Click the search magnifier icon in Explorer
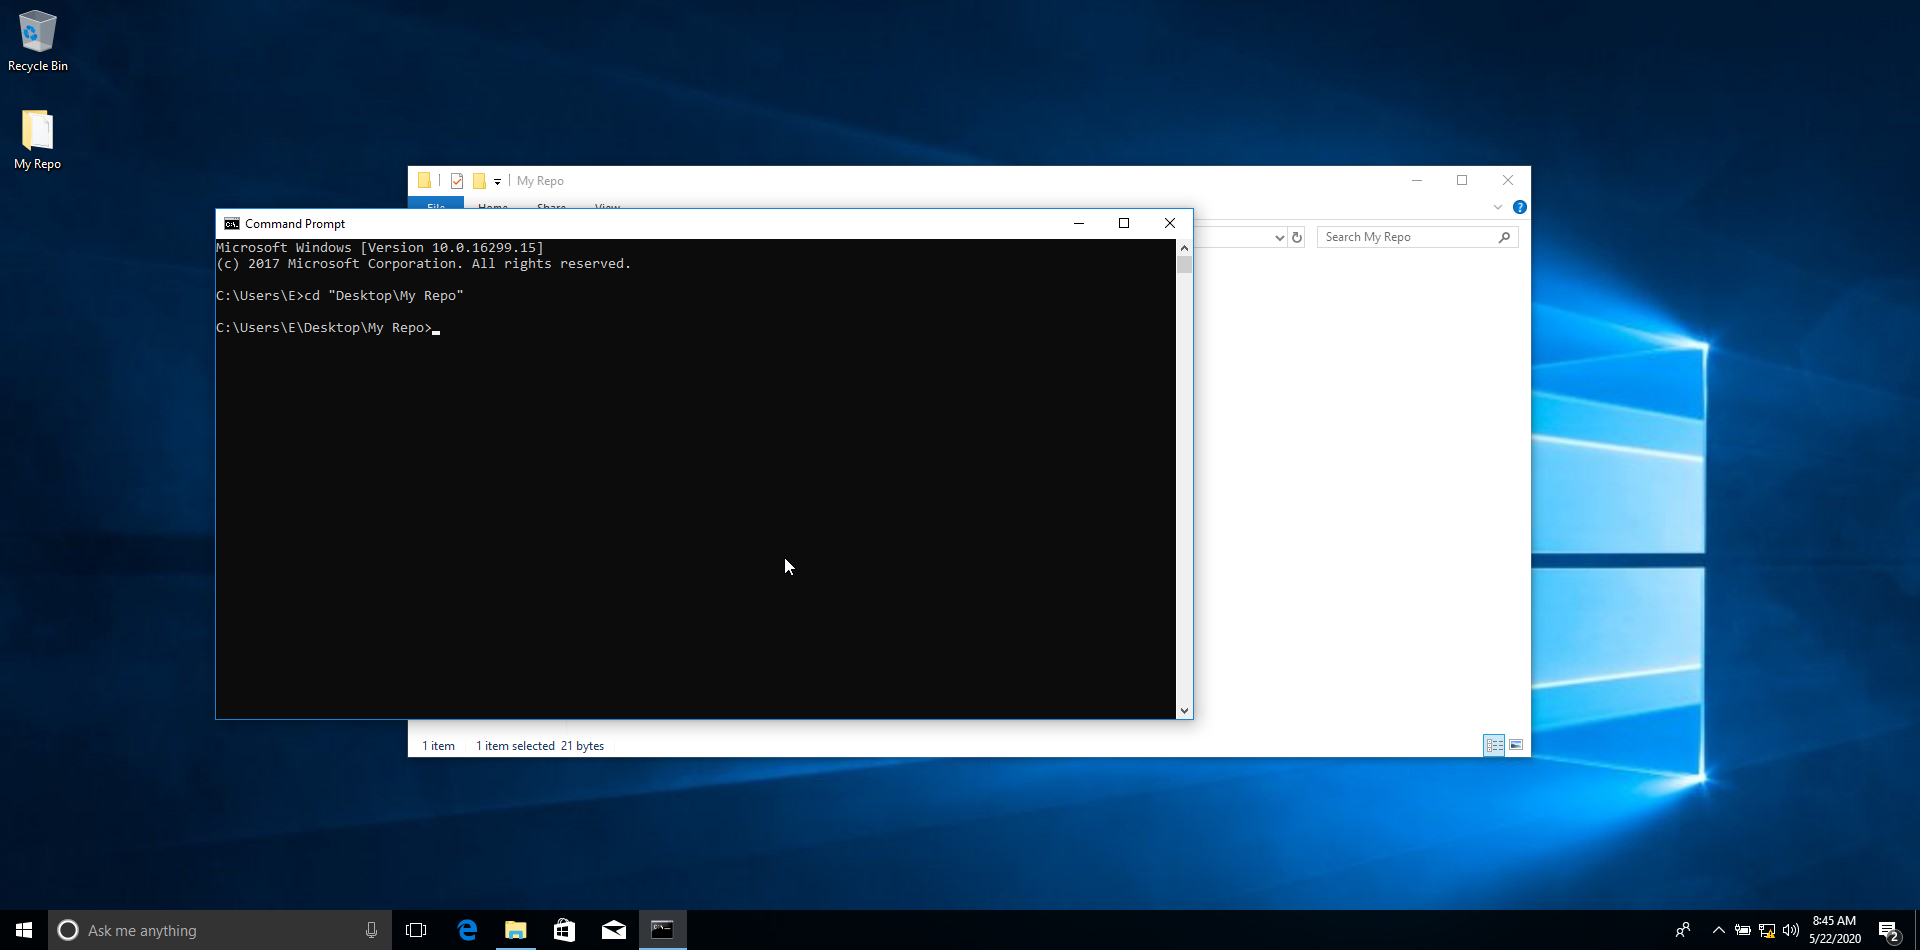 tap(1504, 237)
